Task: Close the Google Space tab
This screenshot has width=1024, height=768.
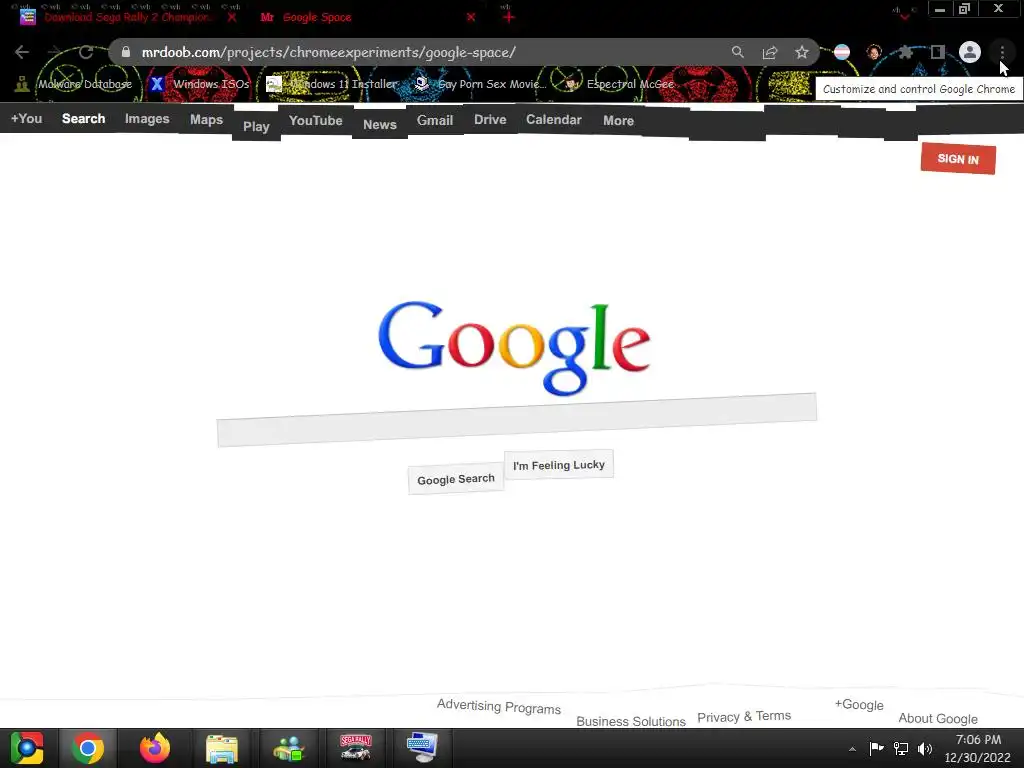Action: (471, 17)
